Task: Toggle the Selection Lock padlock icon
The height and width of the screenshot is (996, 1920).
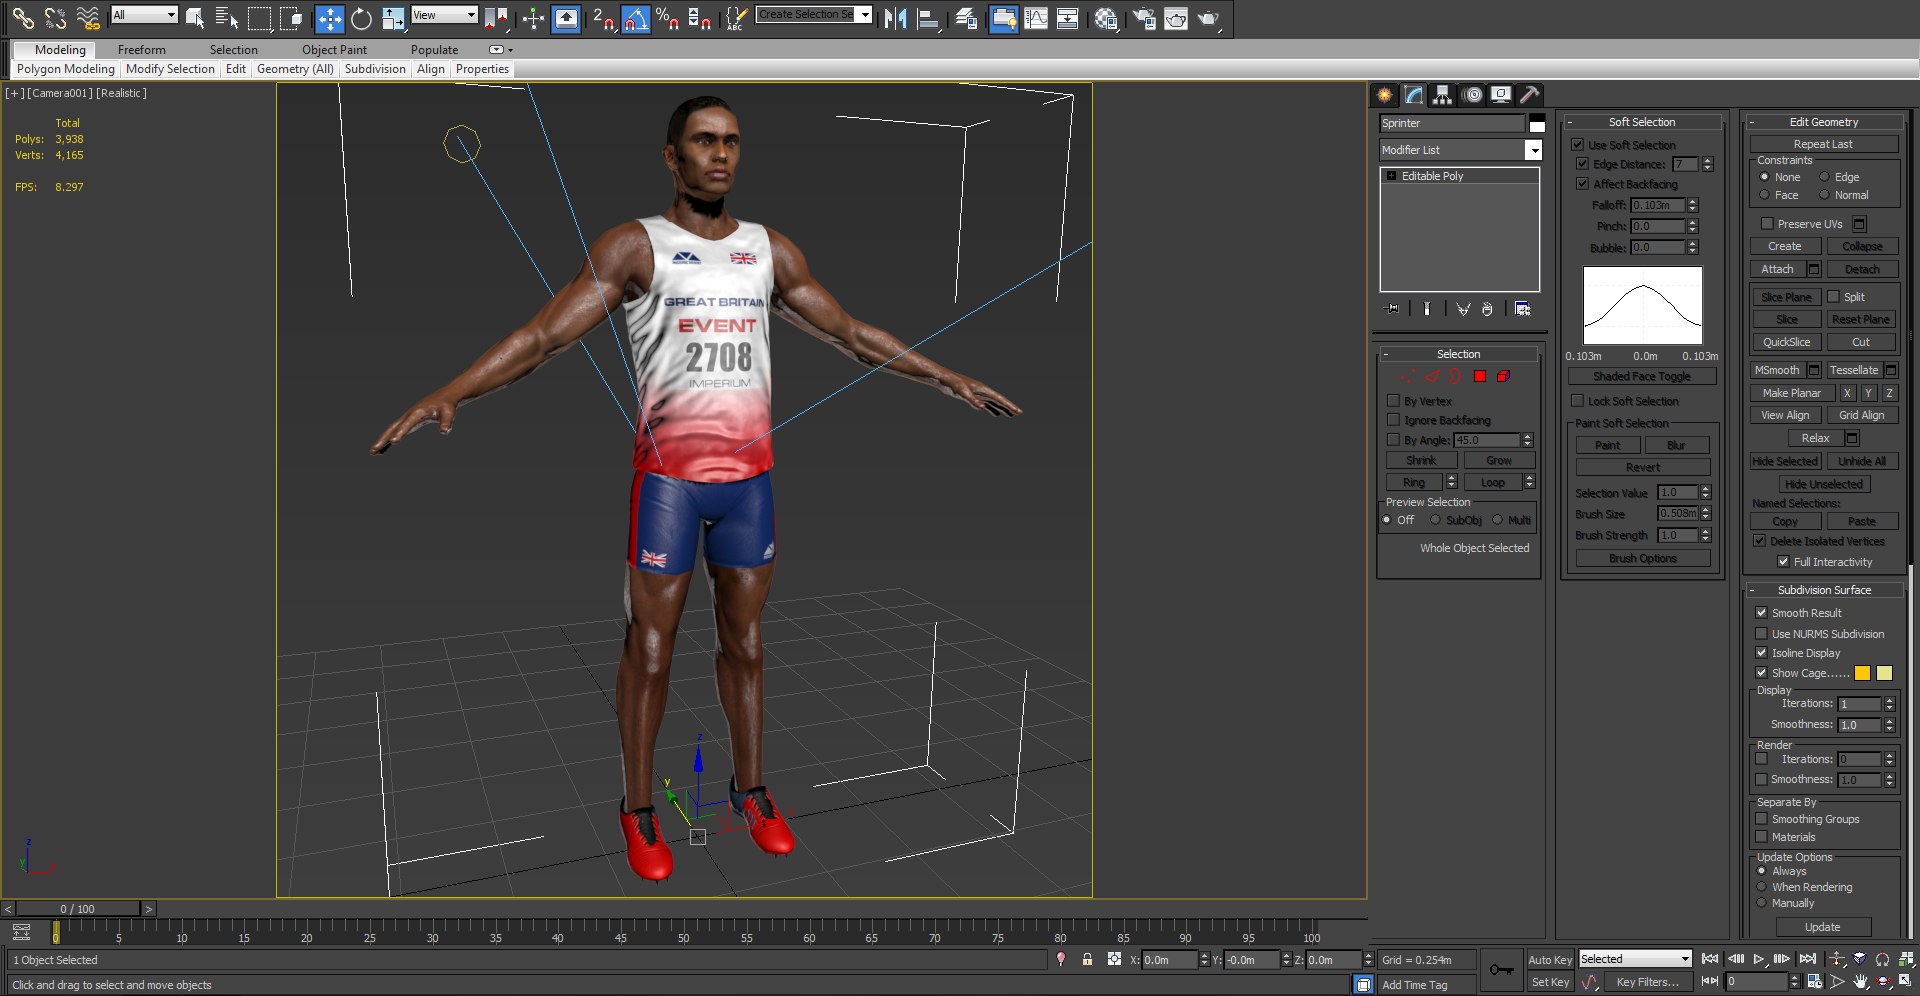Action: pos(1087,959)
